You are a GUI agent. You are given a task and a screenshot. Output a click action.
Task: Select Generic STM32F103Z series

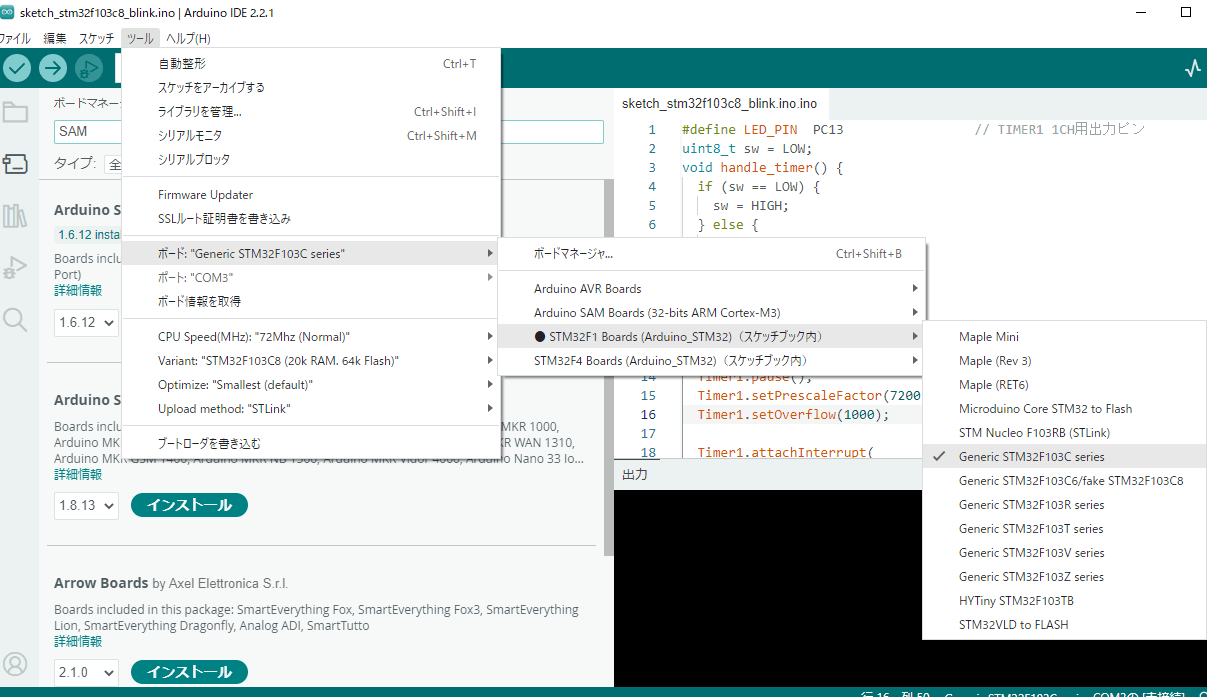coord(1064,577)
